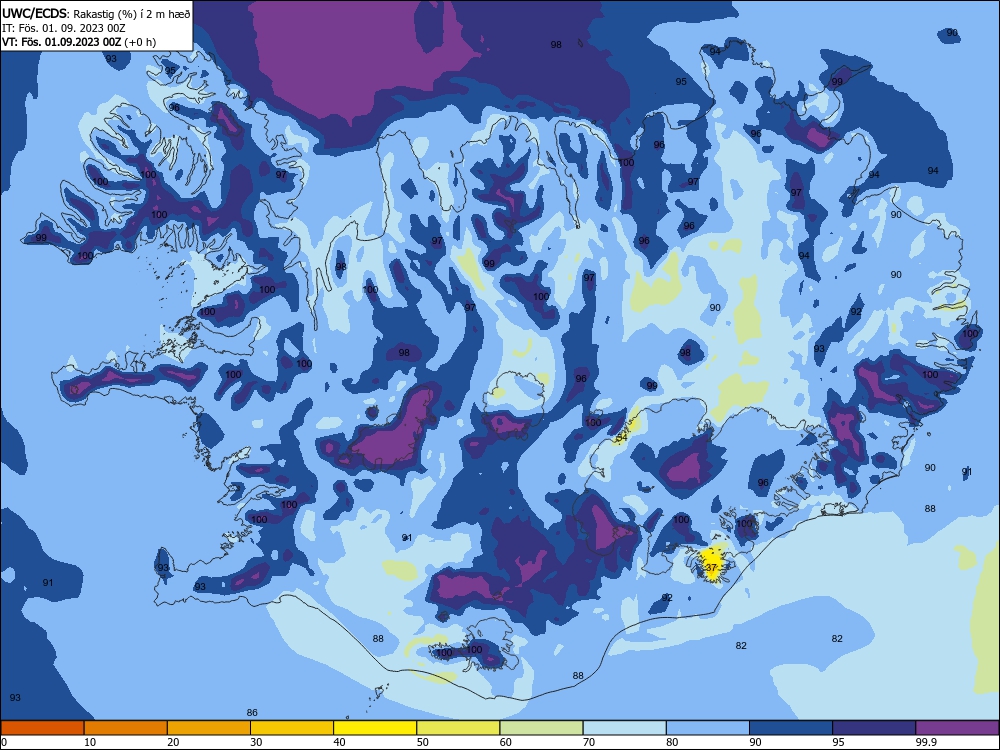Select the bright yellow 40–50 legend swatch

[x=375, y=728]
